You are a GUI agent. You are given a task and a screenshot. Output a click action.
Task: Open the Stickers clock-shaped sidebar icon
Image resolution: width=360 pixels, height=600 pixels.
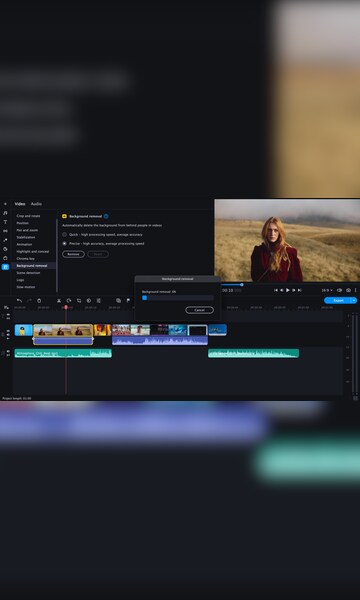(x=5, y=249)
